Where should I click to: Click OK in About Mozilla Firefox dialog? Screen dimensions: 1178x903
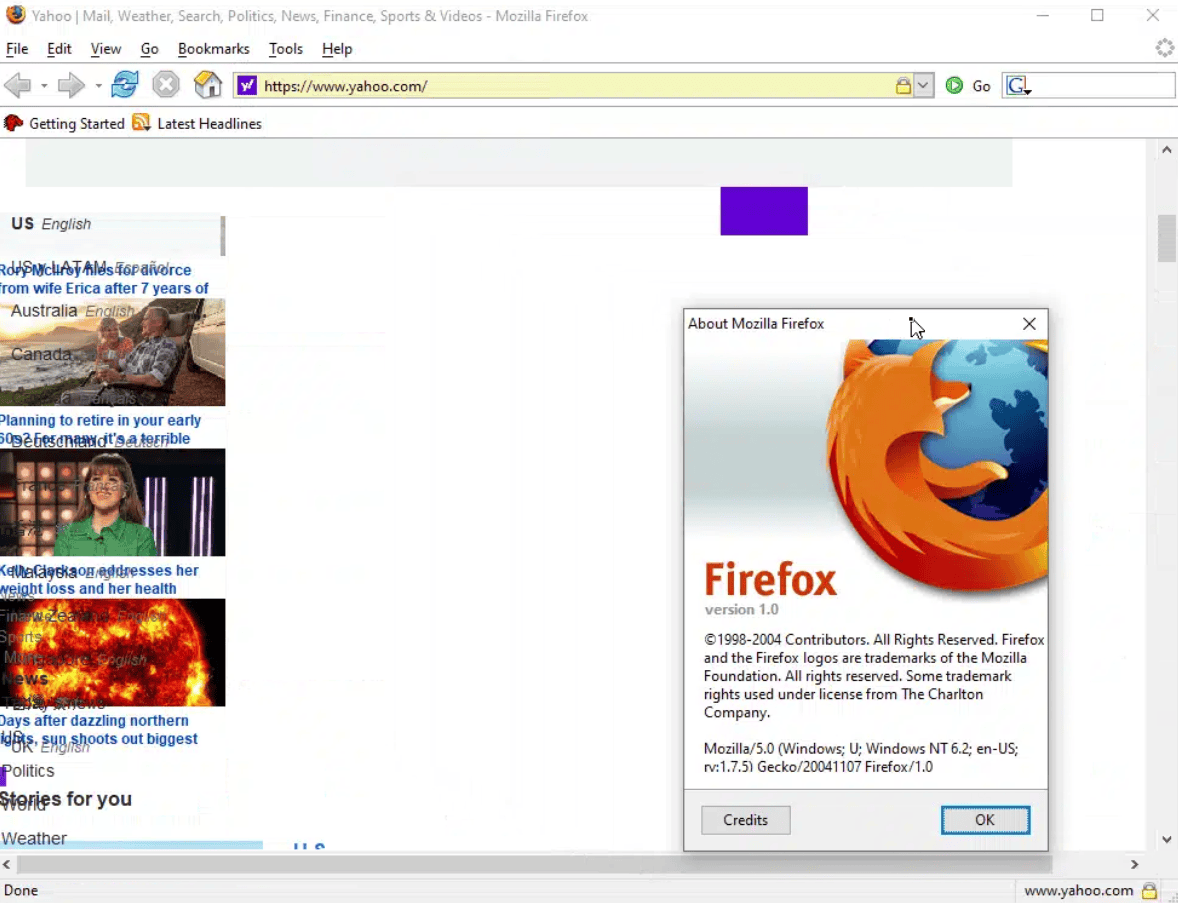click(x=985, y=820)
